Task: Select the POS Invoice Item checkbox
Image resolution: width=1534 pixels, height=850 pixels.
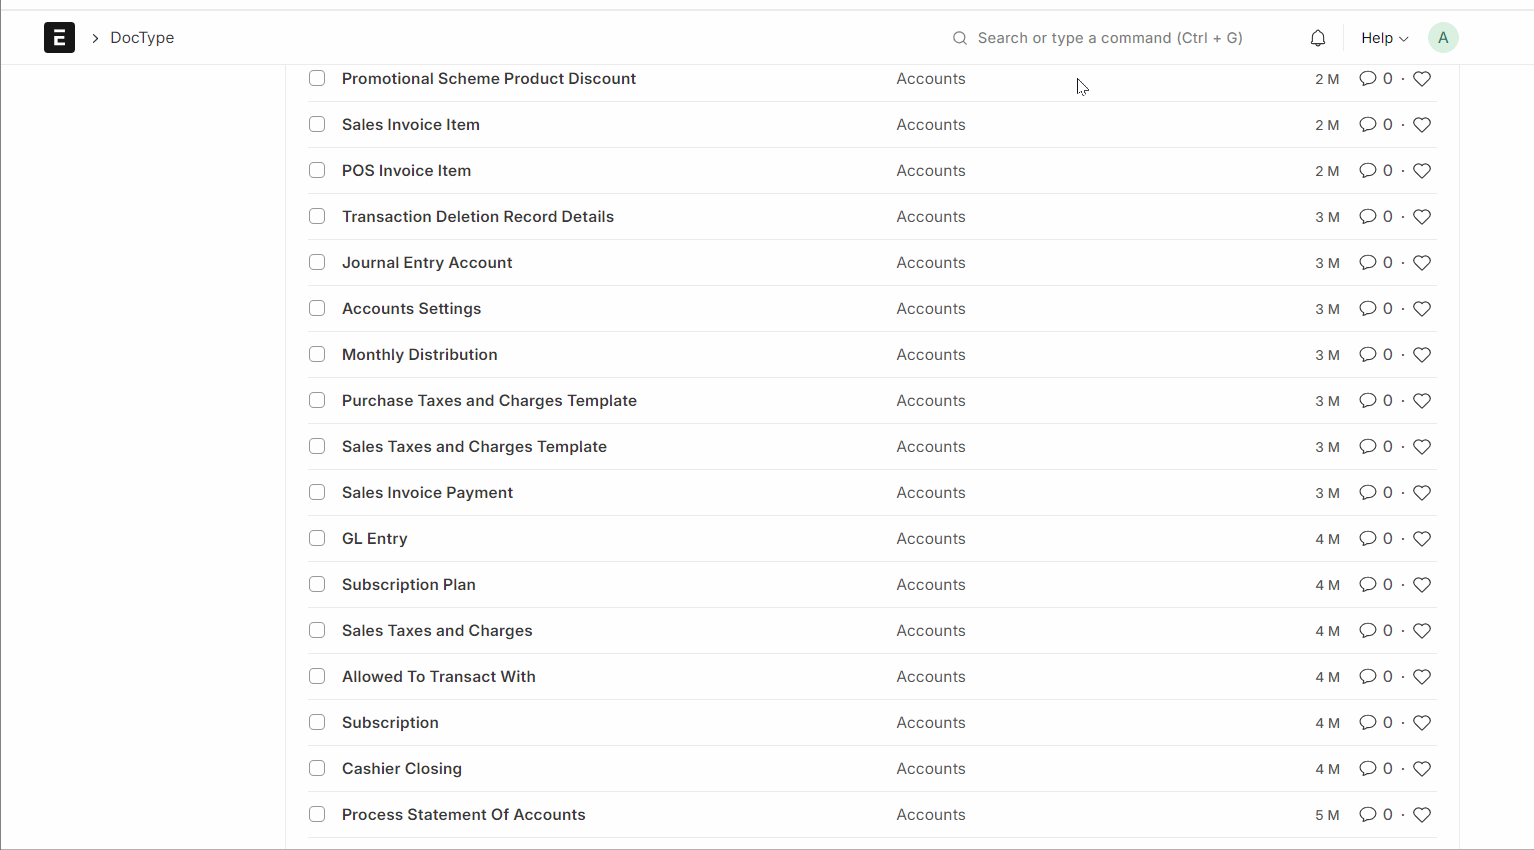Action: point(317,170)
